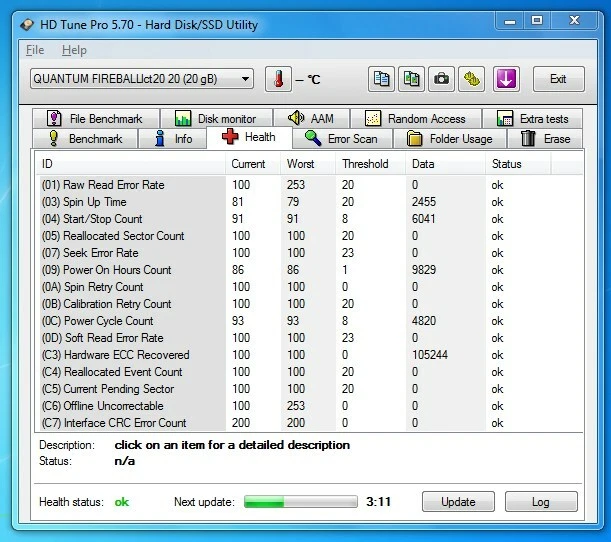Open the Info tab
Screen dimensions: 611x542
pyautogui.click(x=173, y=139)
